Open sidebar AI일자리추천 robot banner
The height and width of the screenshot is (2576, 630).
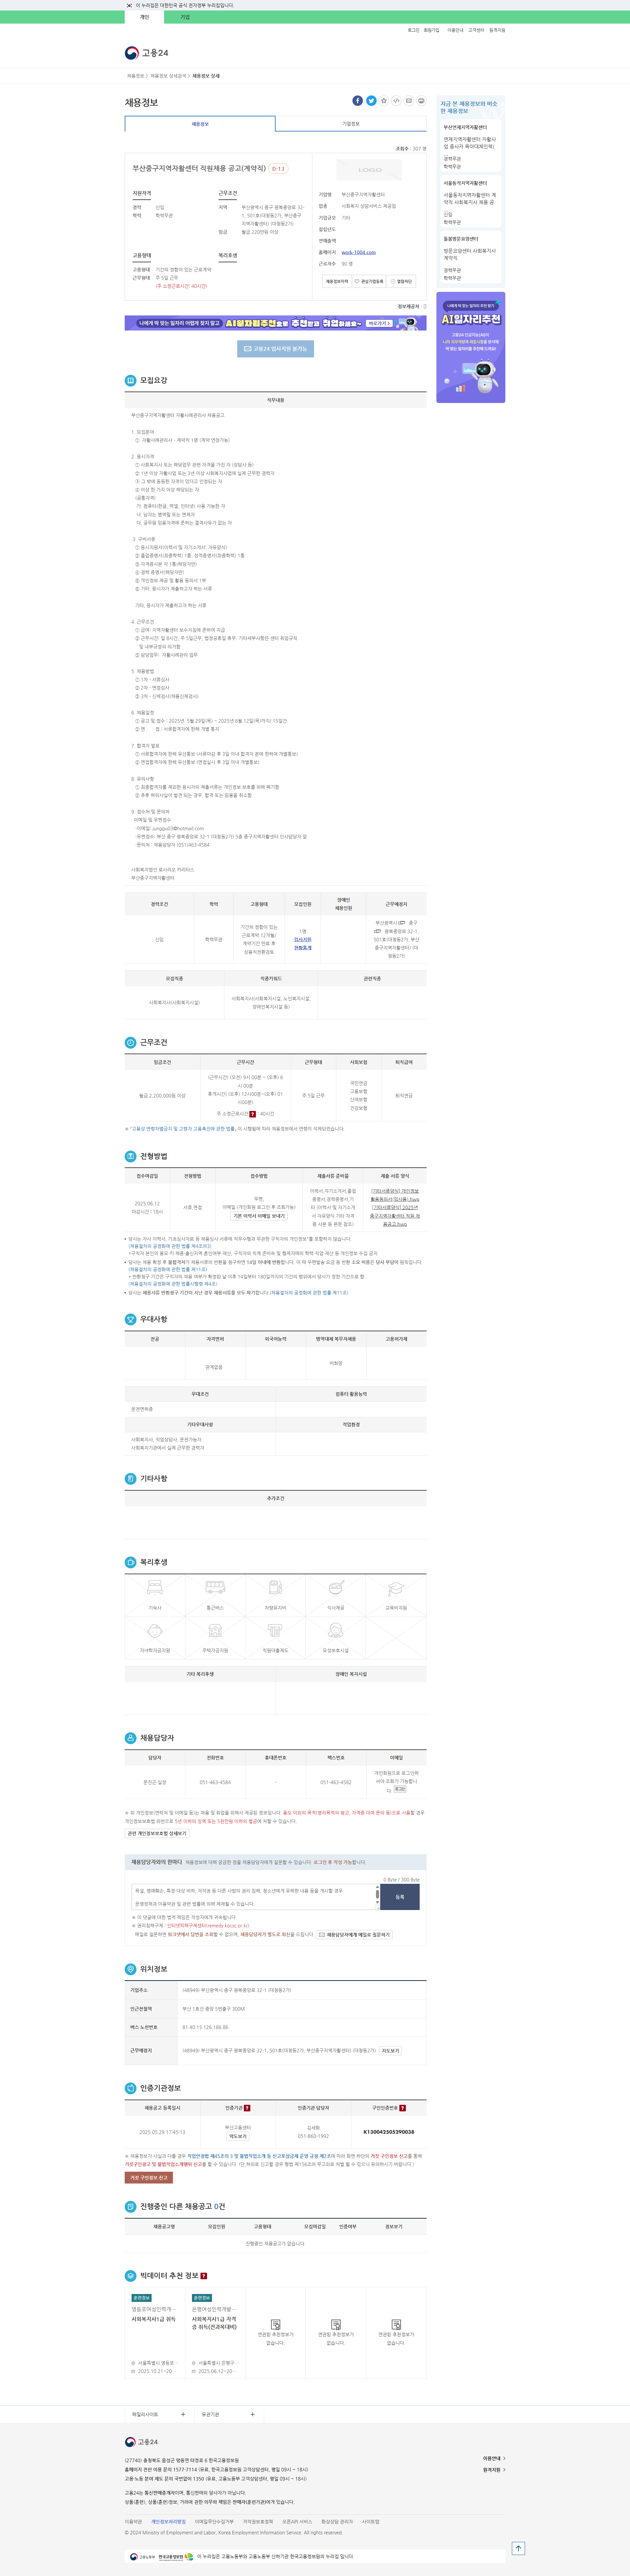[471, 347]
